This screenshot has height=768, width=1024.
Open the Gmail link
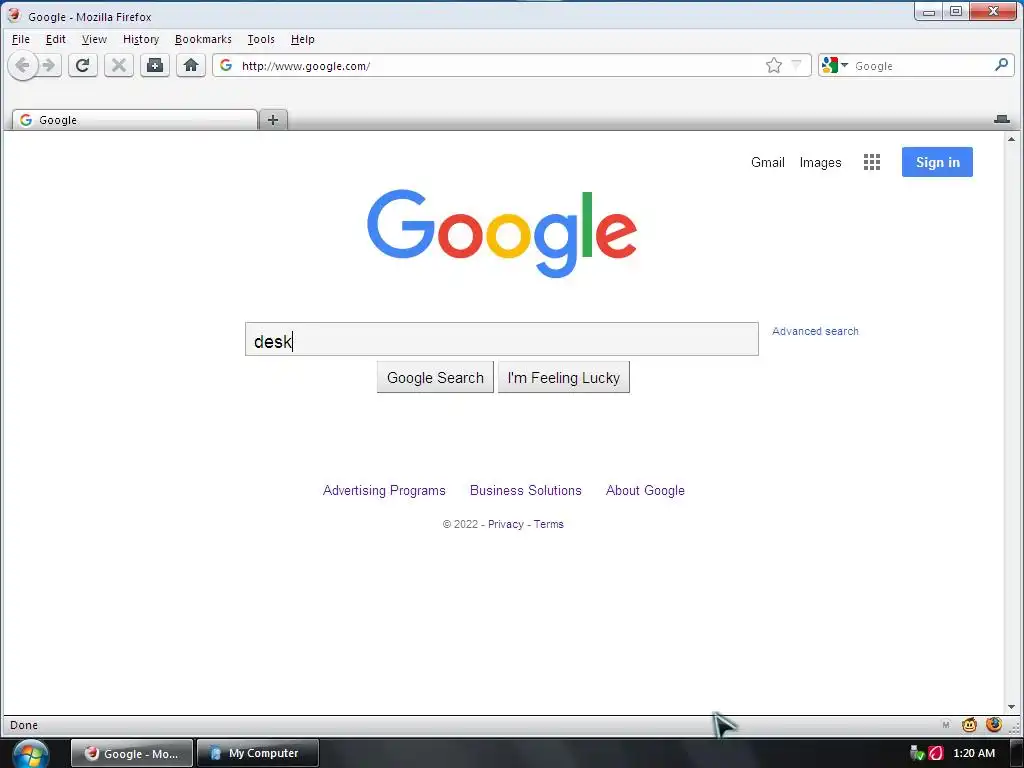click(767, 162)
